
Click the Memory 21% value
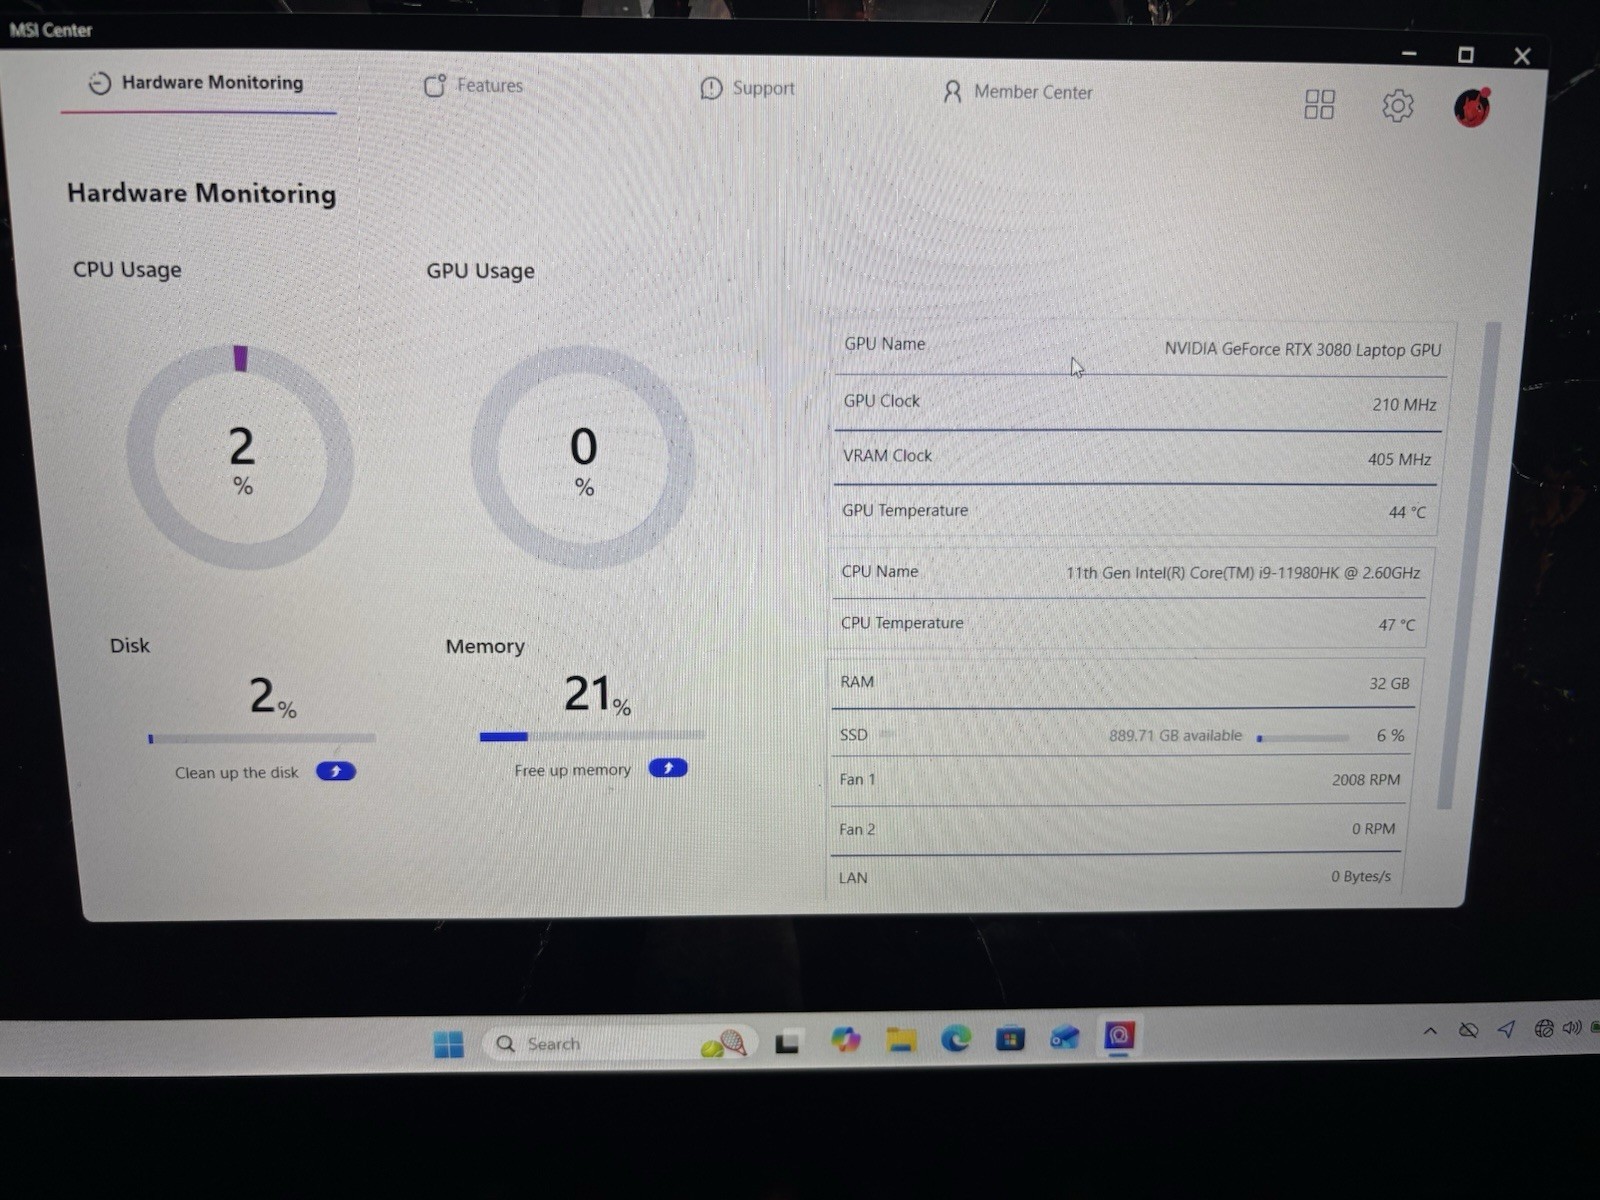tap(597, 694)
